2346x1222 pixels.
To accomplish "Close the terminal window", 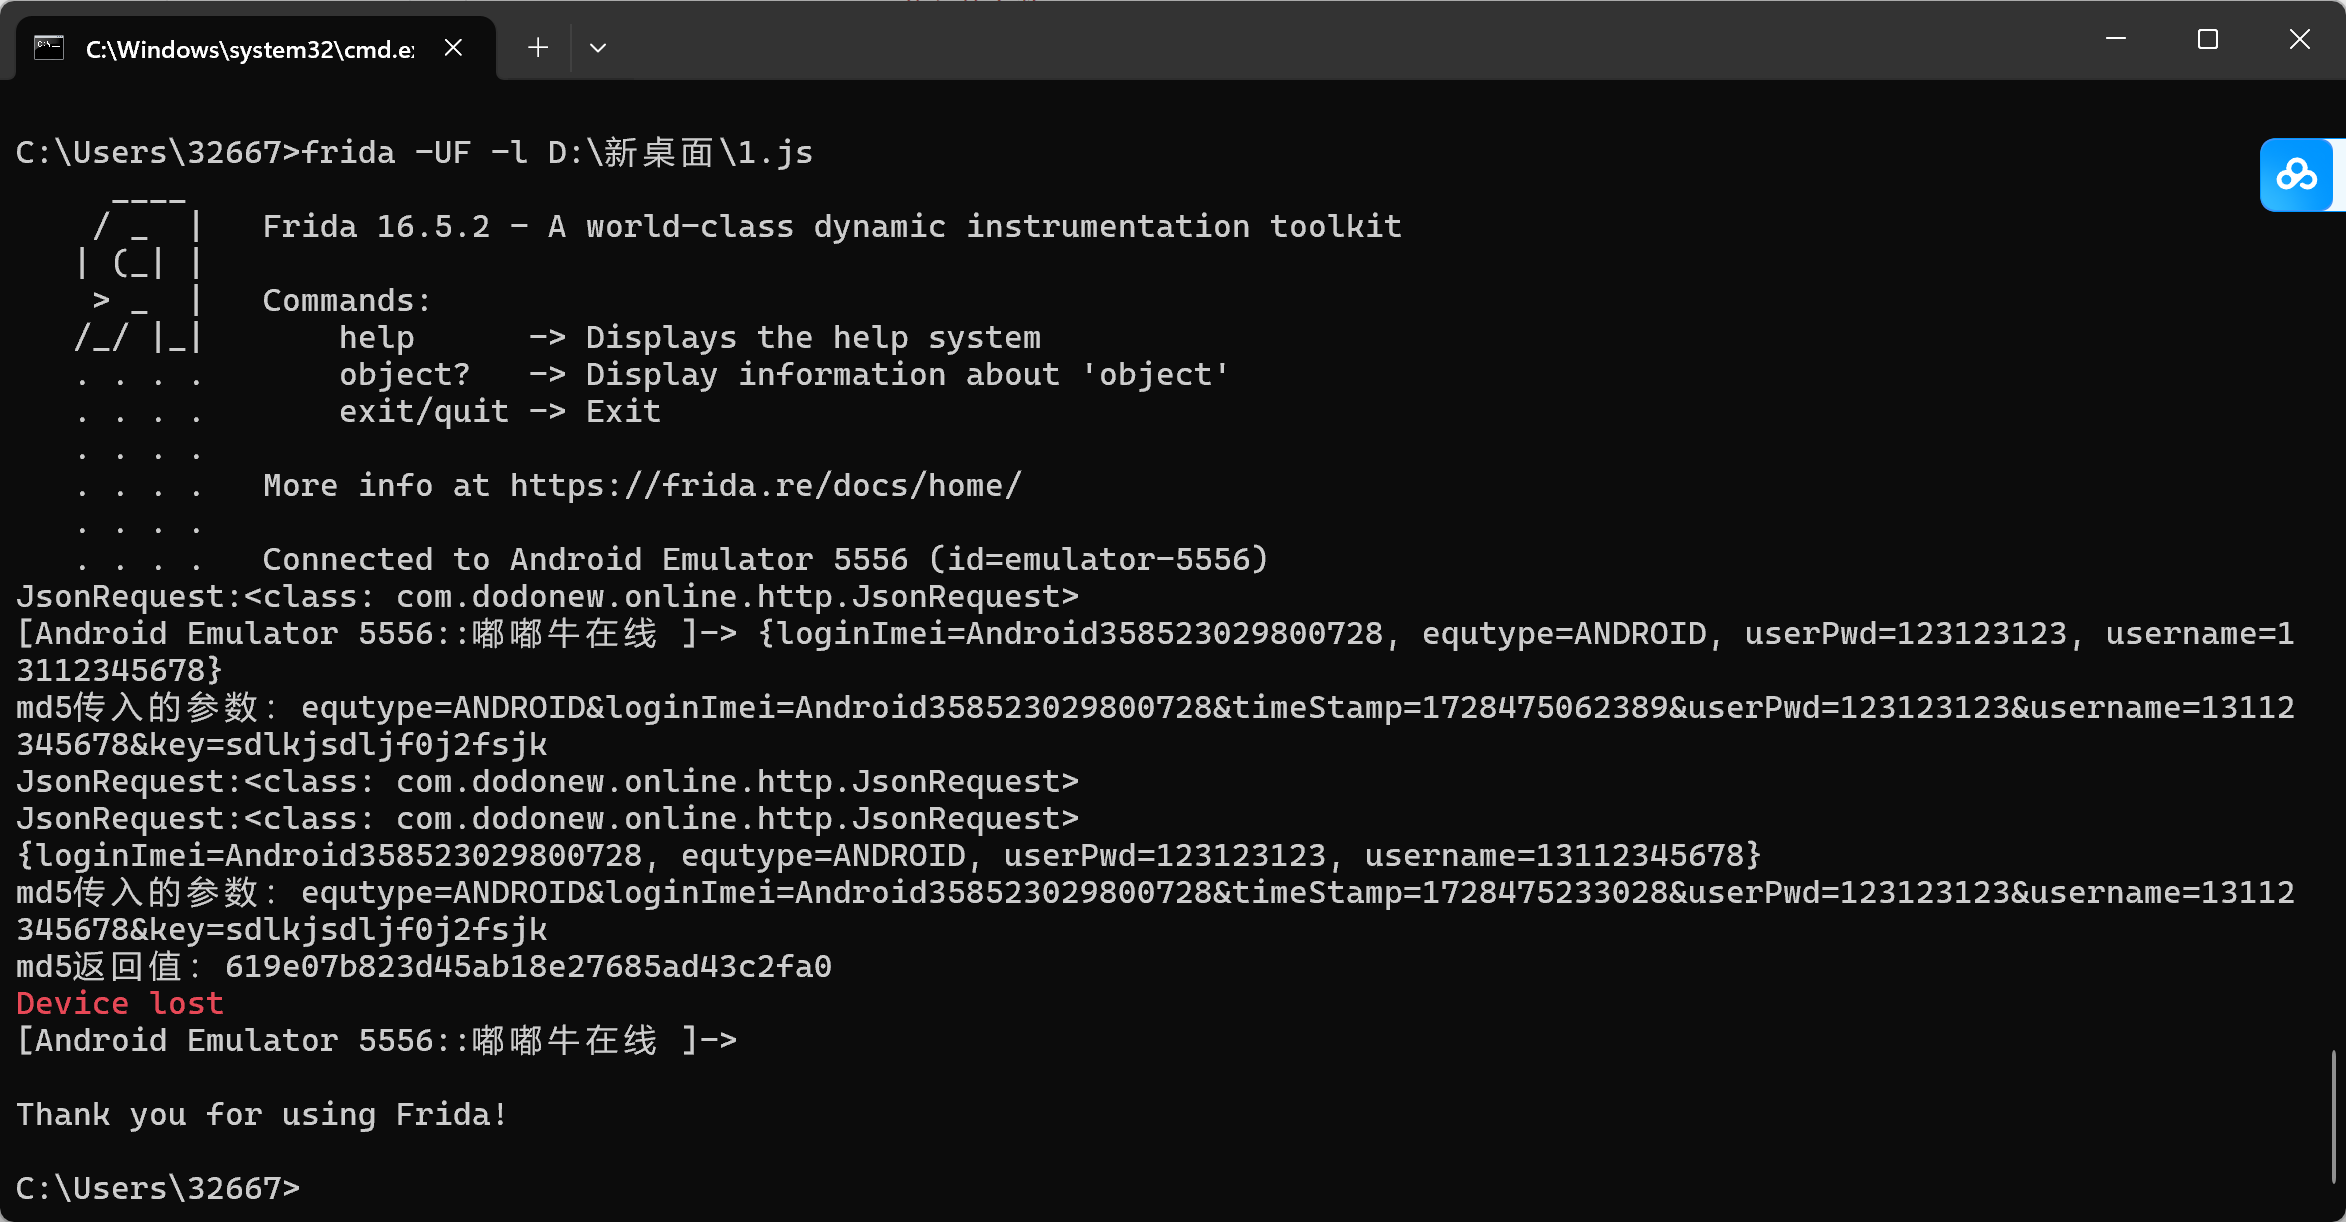I will 2300,39.
